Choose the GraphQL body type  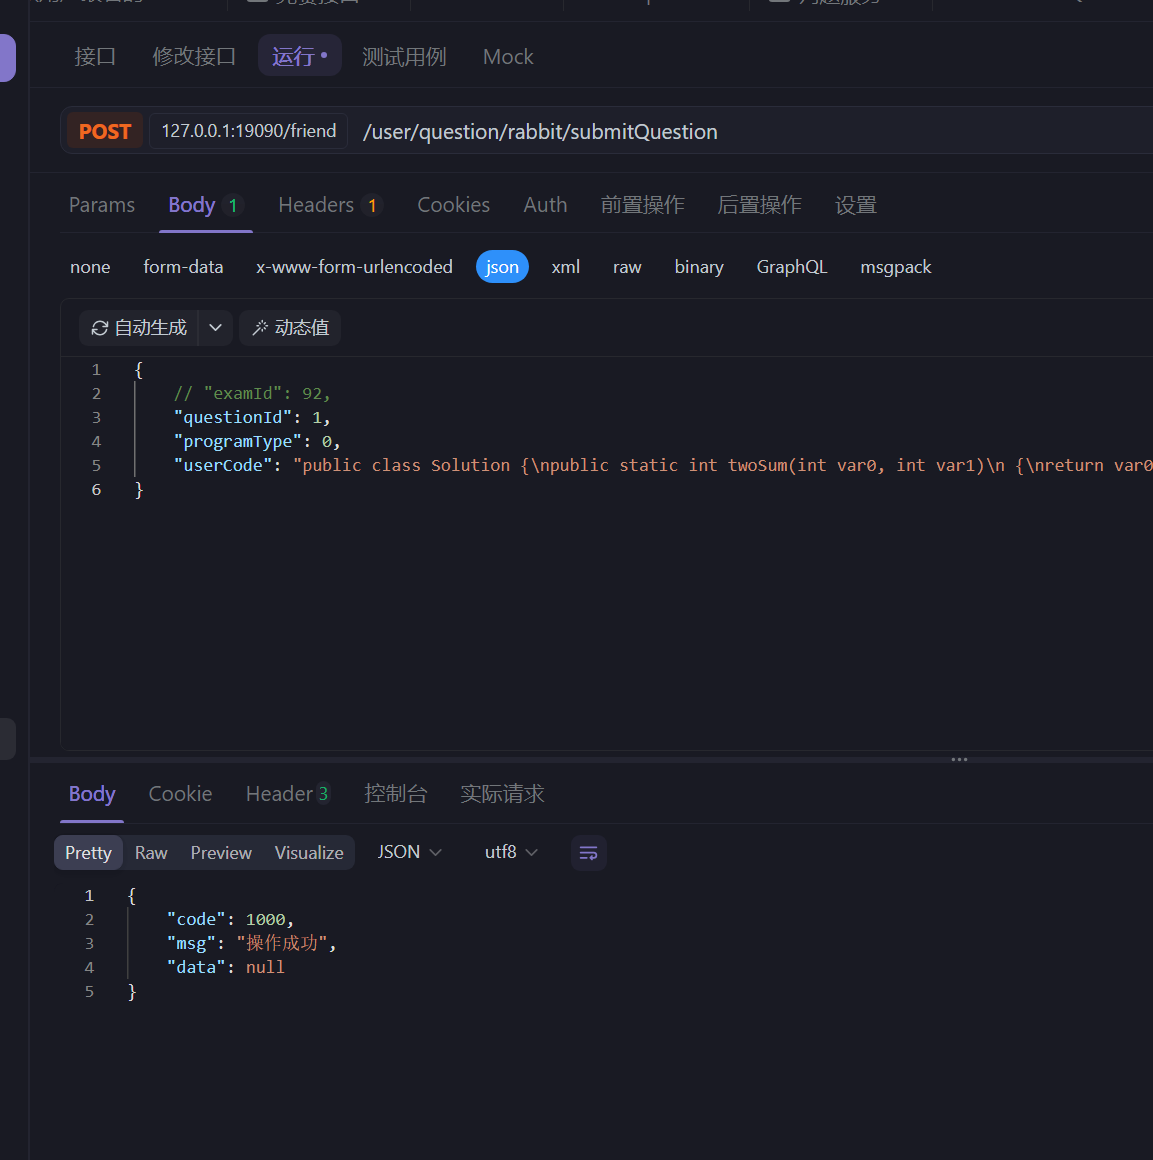point(791,267)
